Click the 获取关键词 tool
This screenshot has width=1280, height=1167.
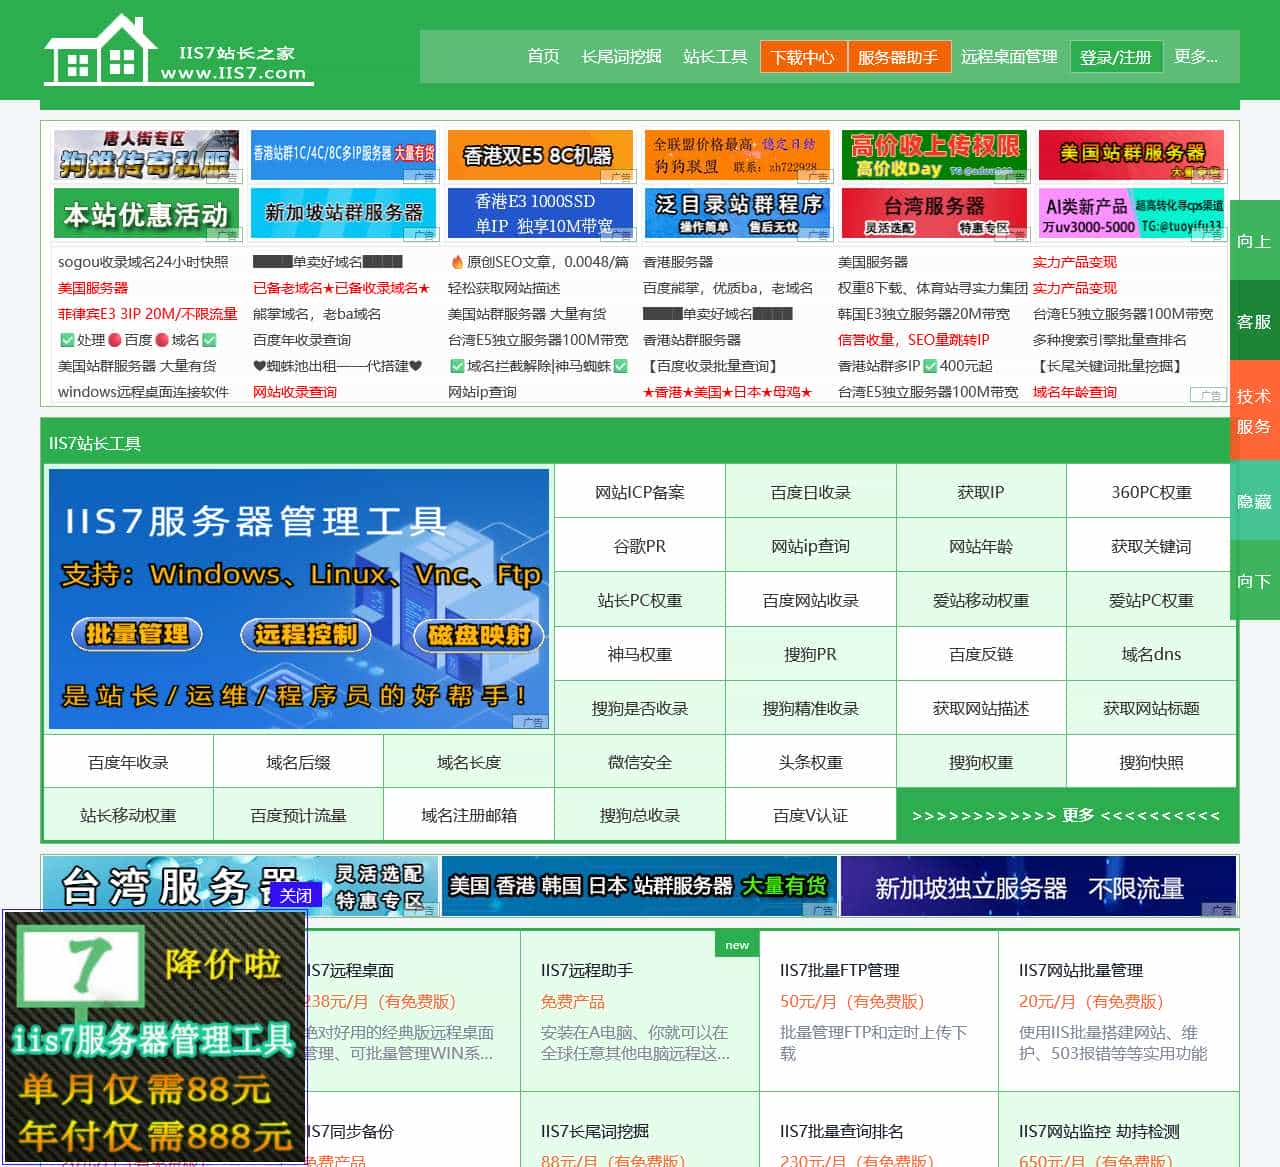(x=1151, y=546)
